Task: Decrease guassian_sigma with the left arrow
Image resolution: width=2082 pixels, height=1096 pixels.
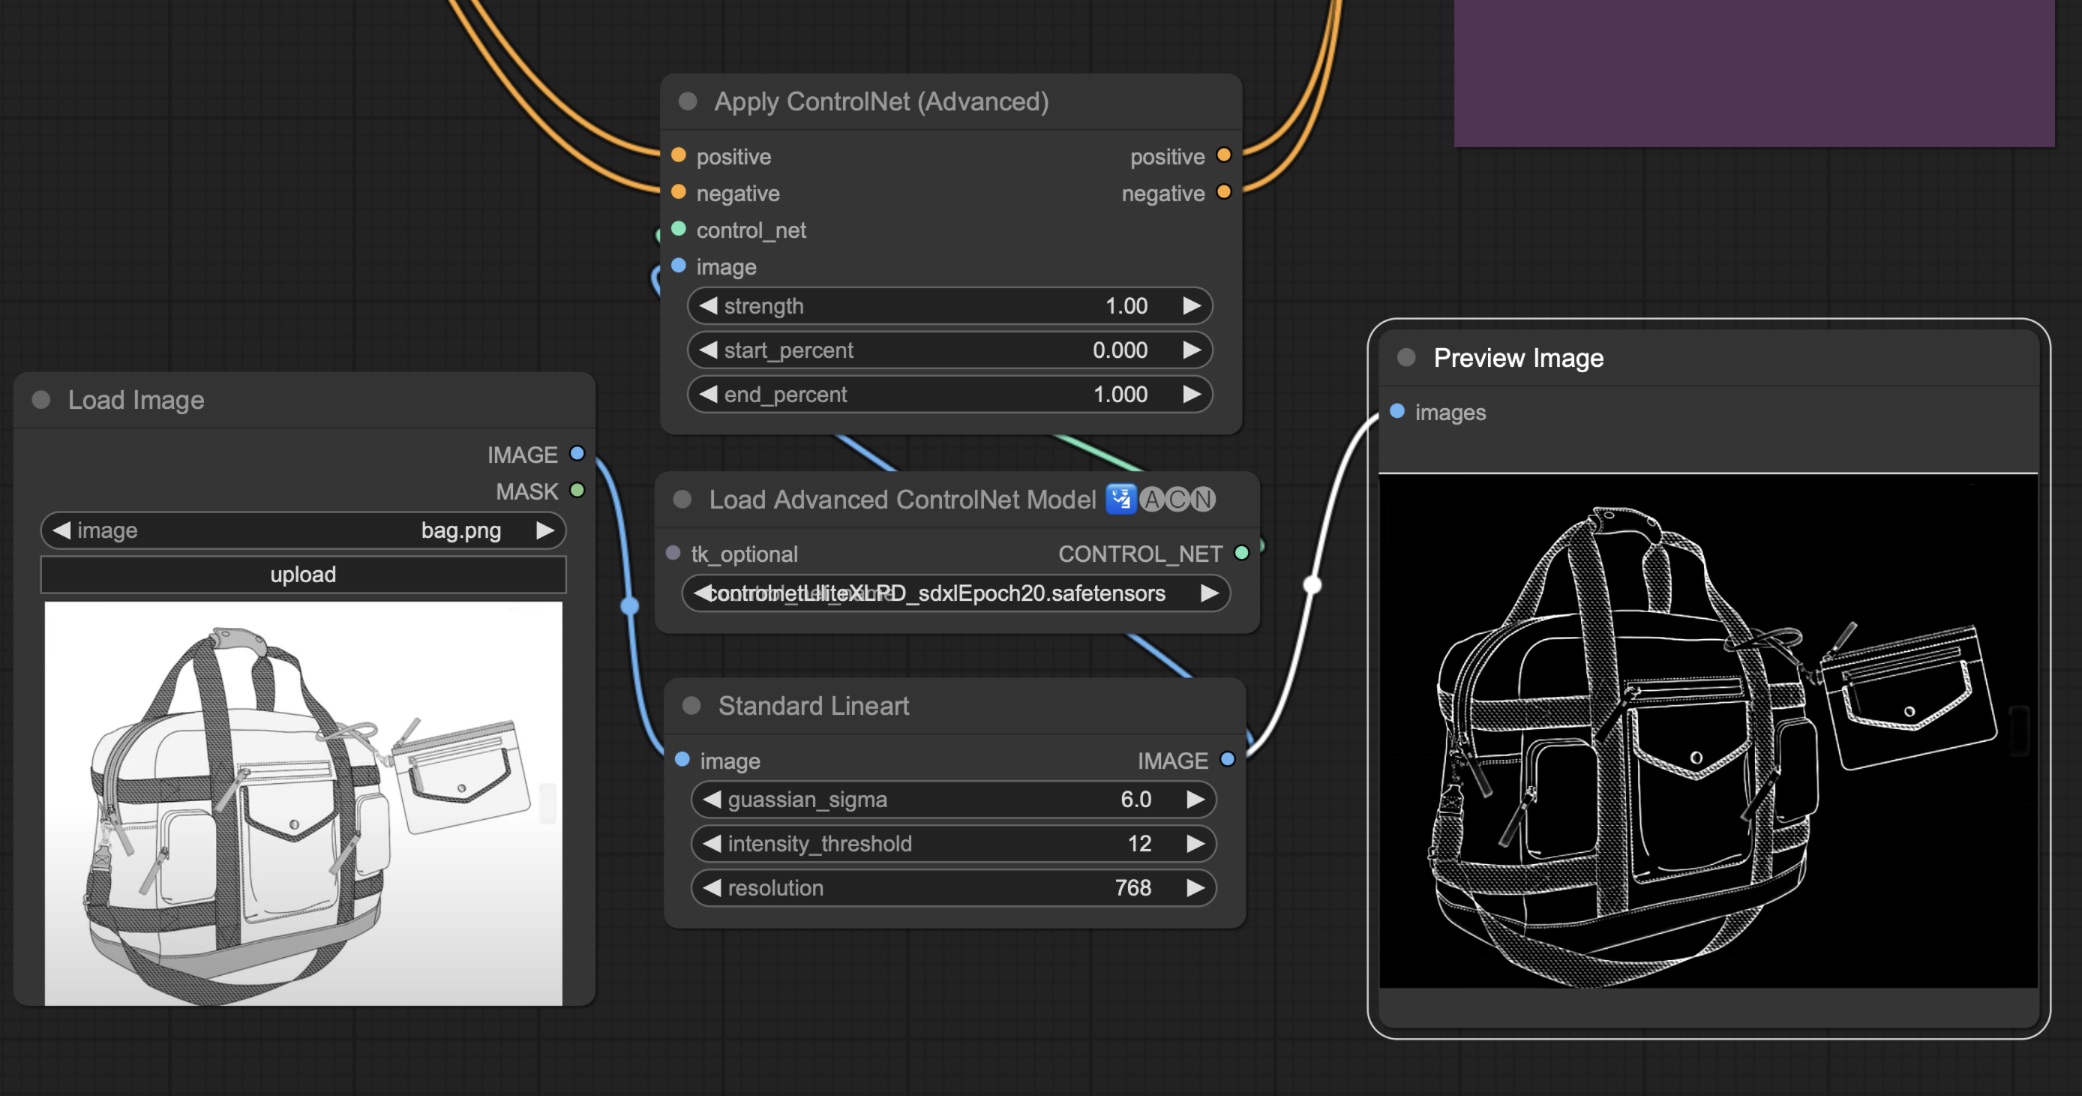Action: point(712,799)
